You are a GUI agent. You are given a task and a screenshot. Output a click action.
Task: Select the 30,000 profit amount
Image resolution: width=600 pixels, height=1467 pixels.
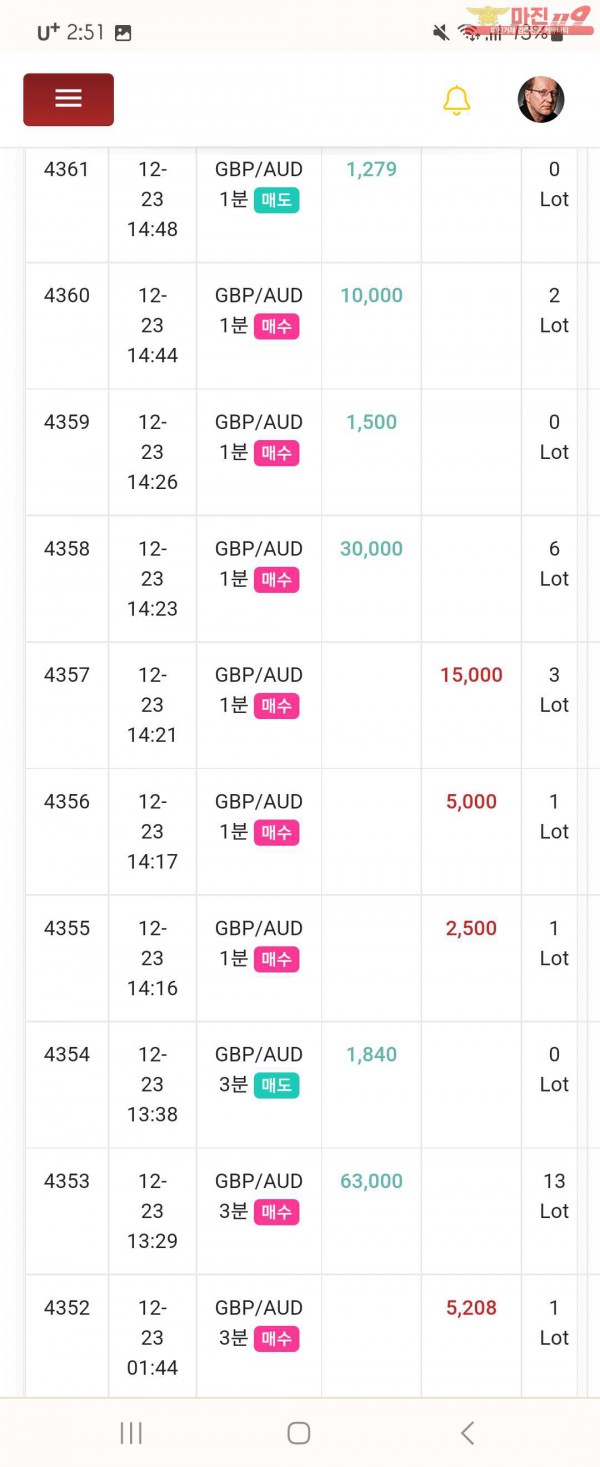371,549
